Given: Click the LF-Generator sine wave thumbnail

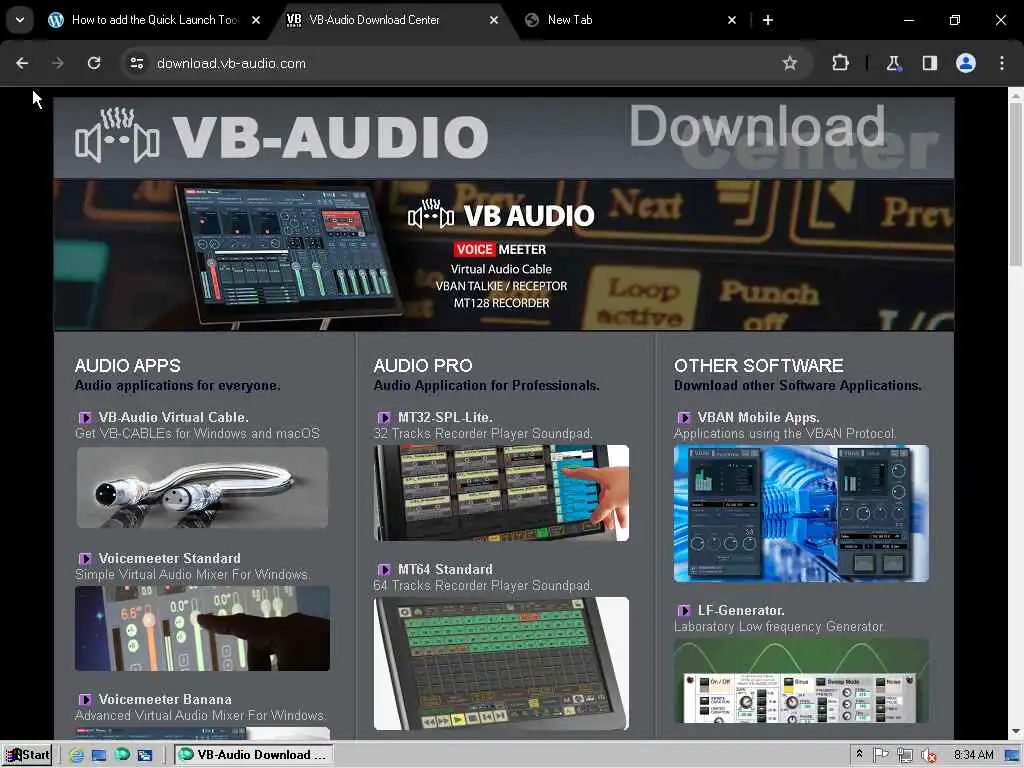Looking at the screenshot, I should tap(801, 681).
